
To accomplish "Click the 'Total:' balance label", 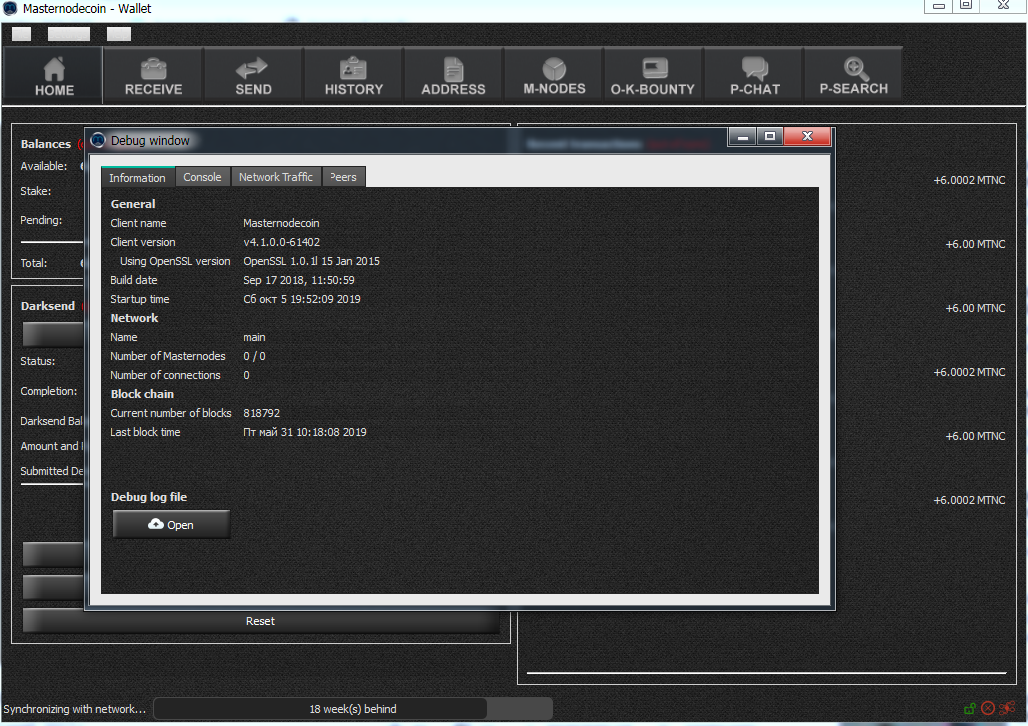I will pyautogui.click(x=33, y=263).
